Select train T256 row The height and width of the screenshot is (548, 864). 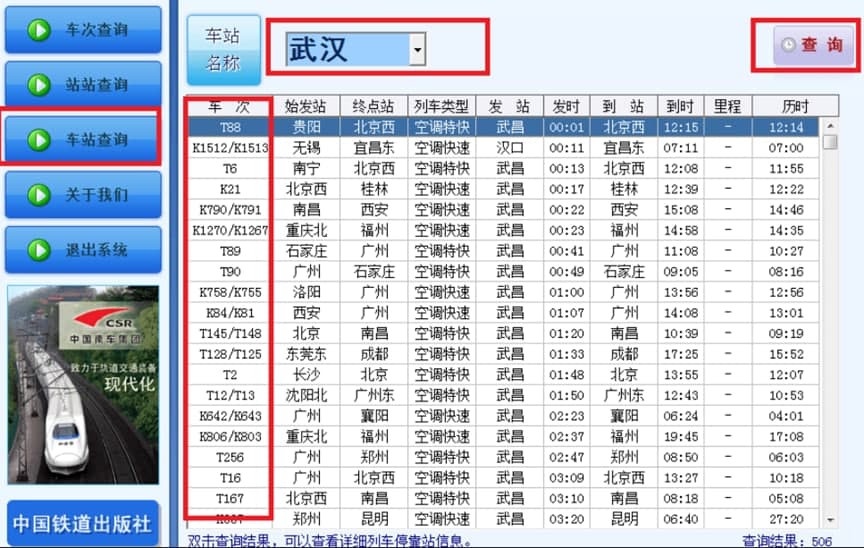click(x=503, y=458)
